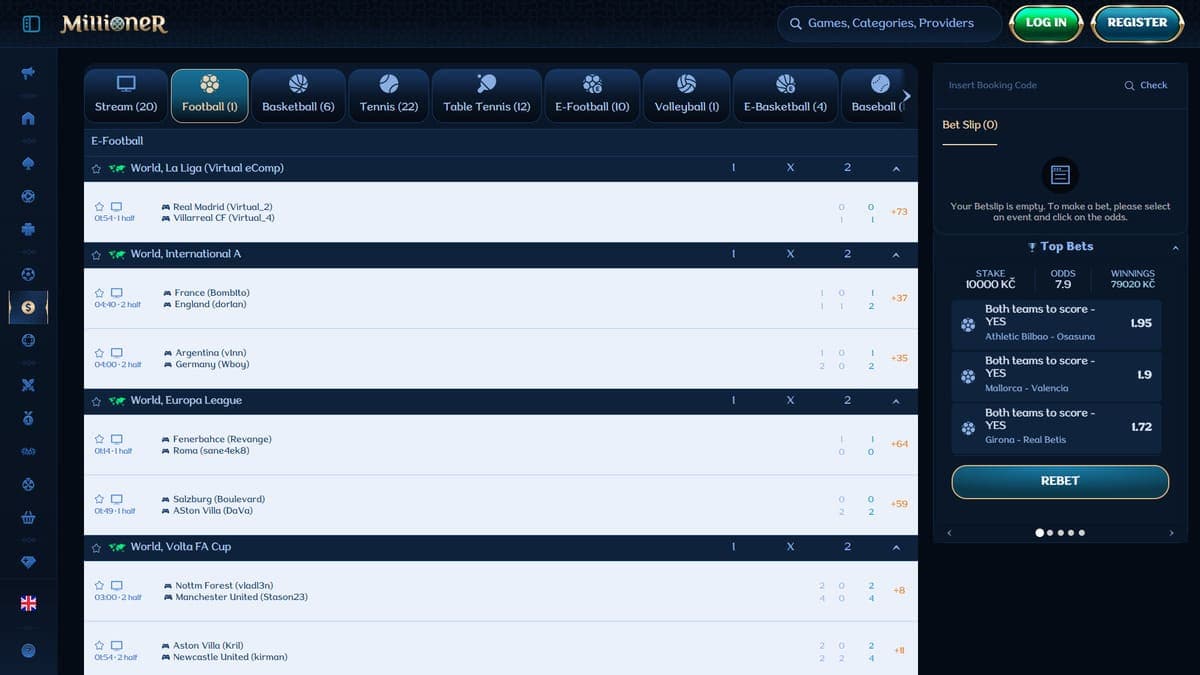Click the REGISTER button

1137,23
